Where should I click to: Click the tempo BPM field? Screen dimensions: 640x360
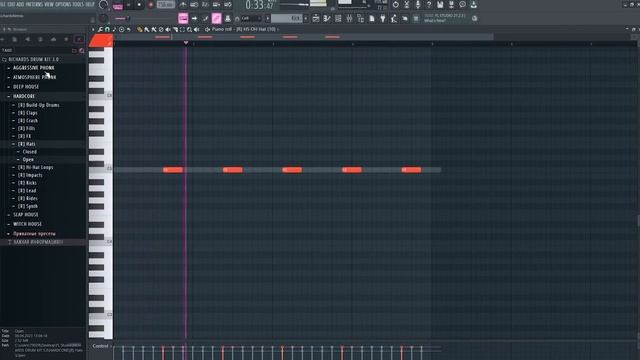click(x=166, y=5)
